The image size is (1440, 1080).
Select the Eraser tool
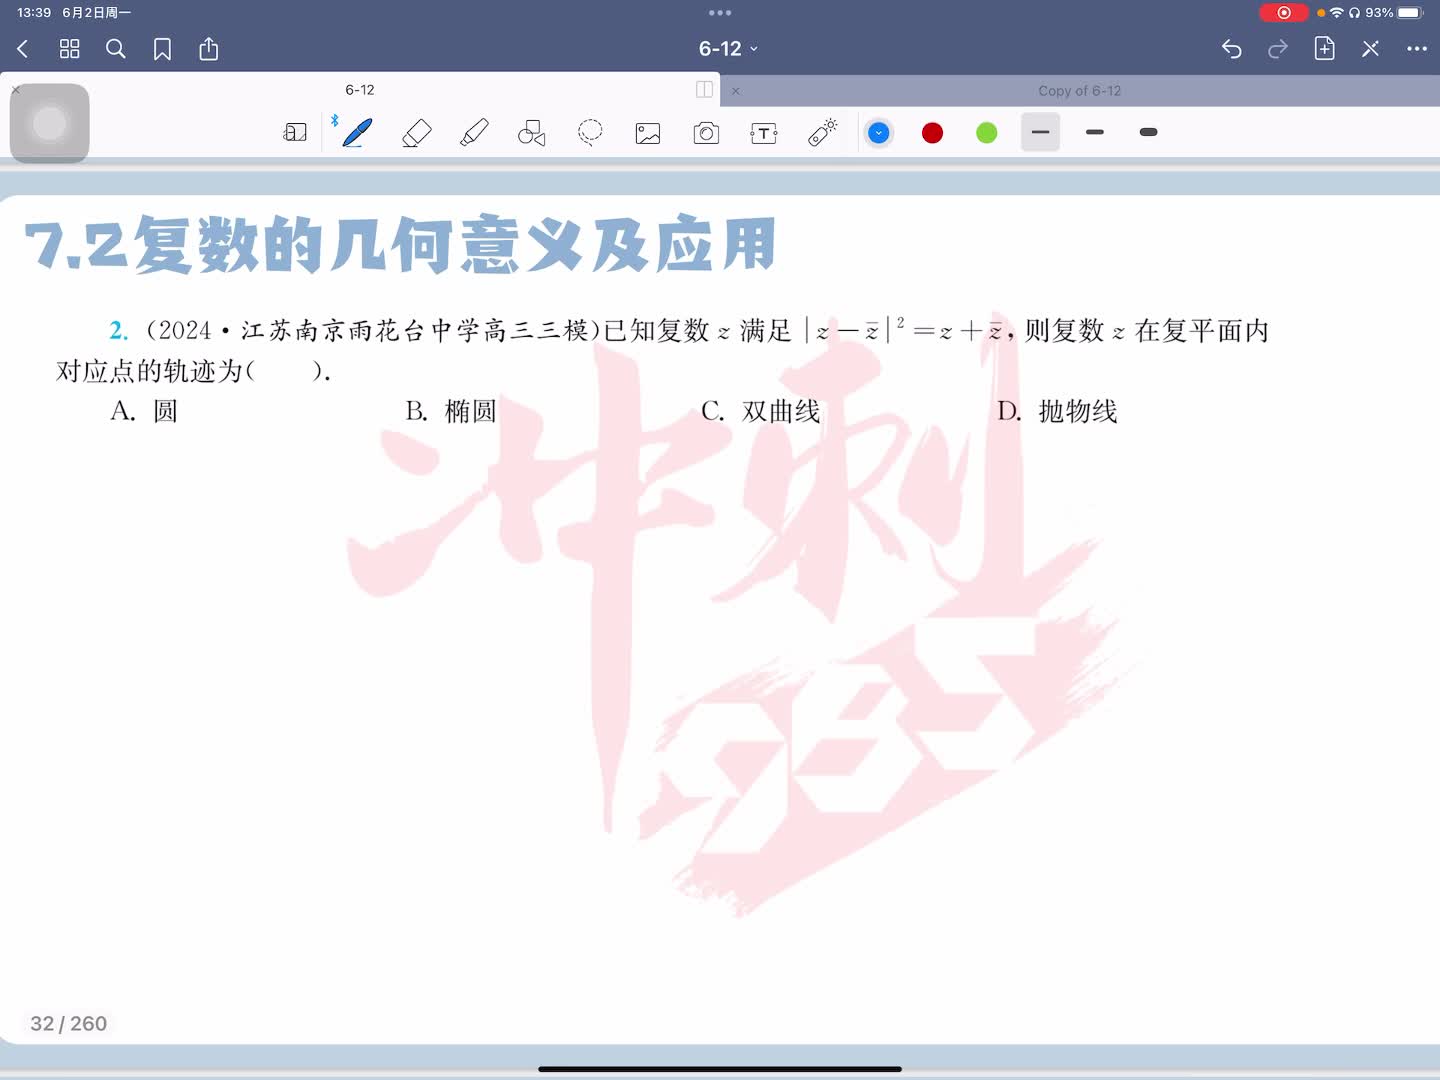[x=416, y=133]
